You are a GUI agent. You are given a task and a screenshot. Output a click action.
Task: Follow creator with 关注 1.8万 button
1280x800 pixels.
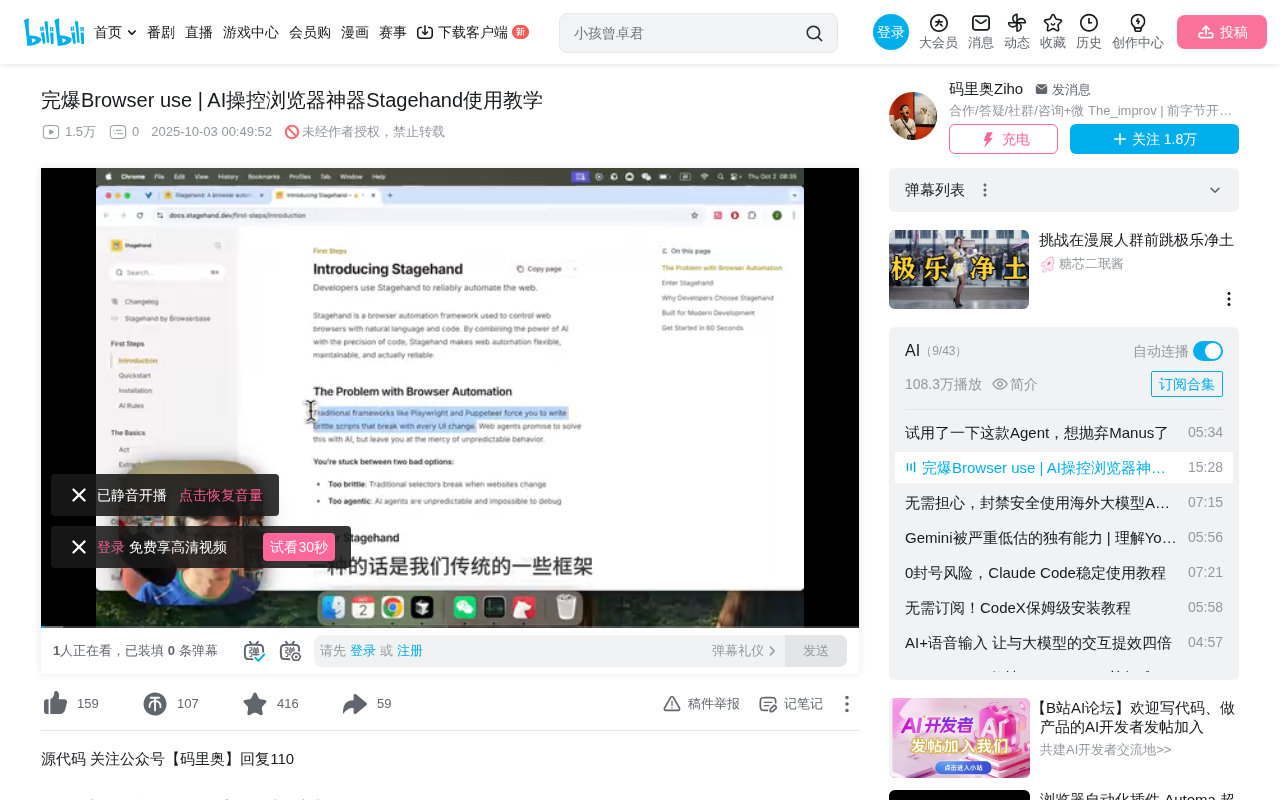pos(1154,139)
